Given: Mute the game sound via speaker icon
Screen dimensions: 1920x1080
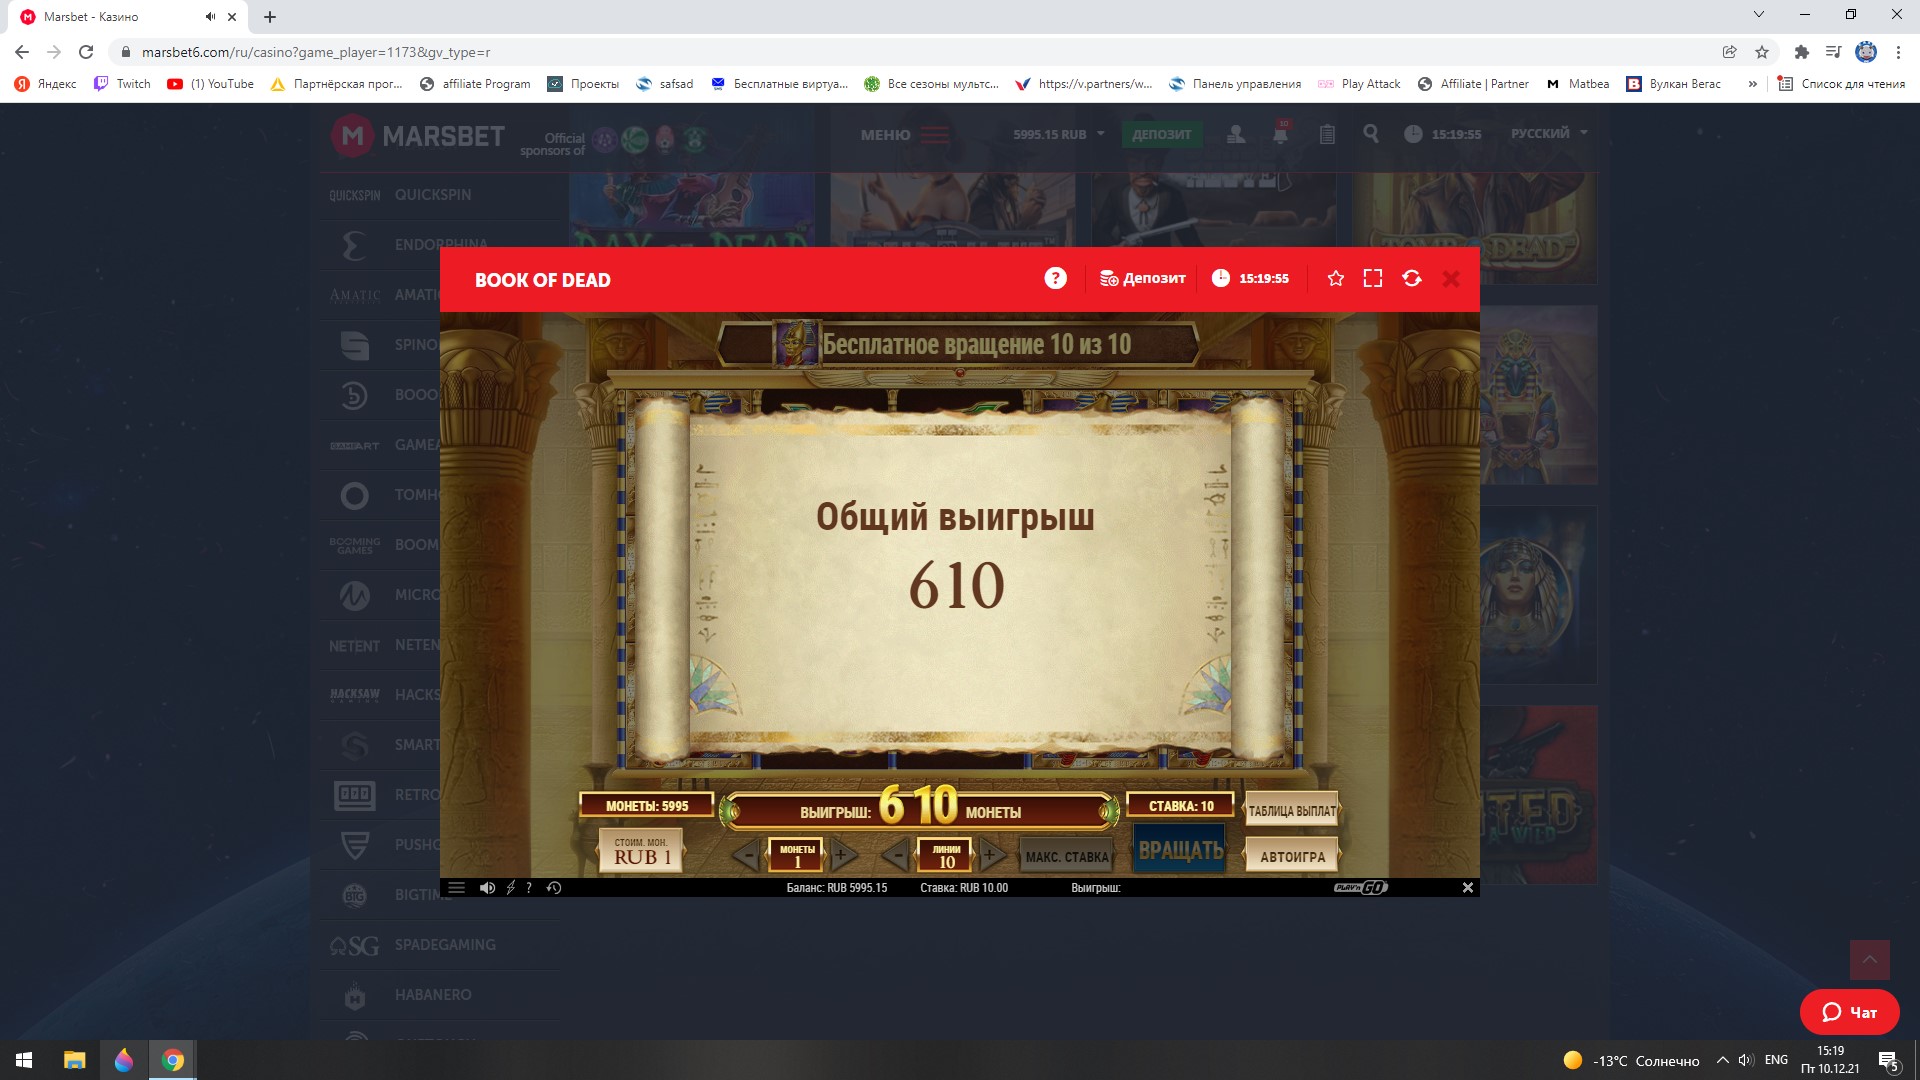Looking at the screenshot, I should tap(487, 888).
